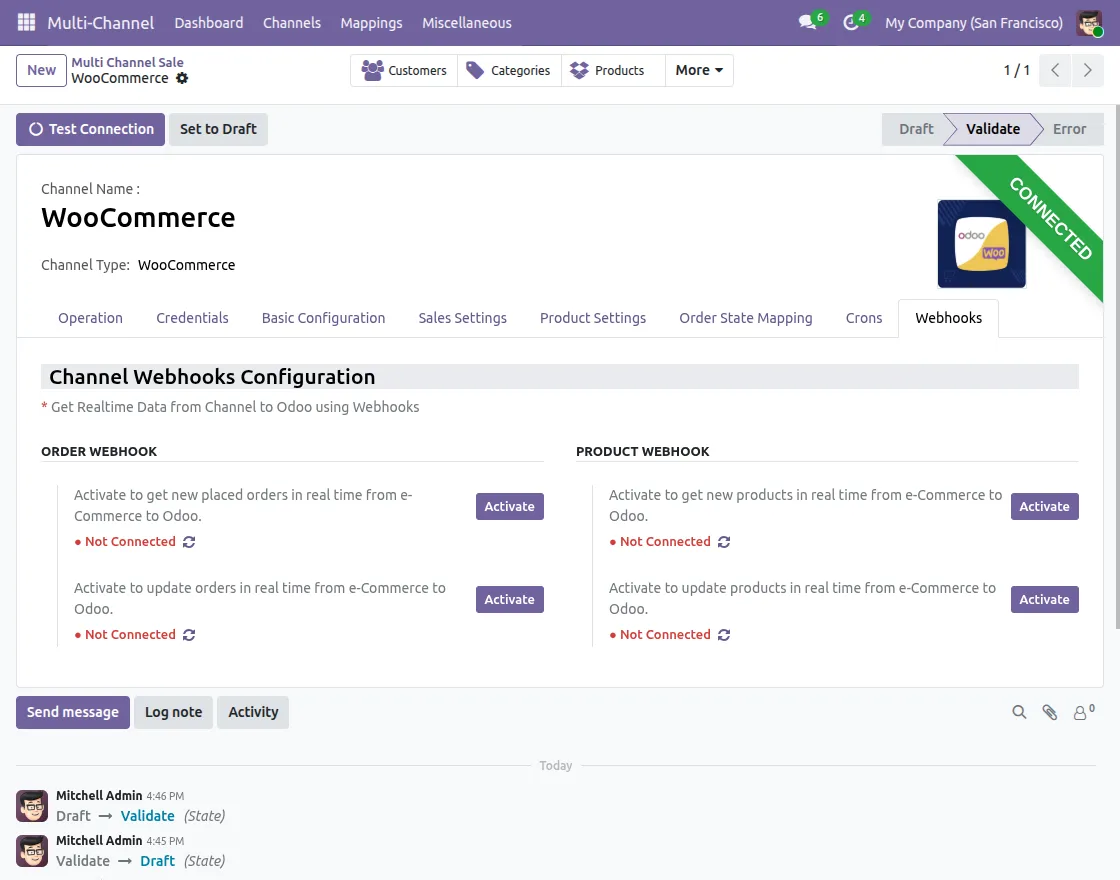Click the PRODUCT WEBHOOK heading

tap(643, 451)
